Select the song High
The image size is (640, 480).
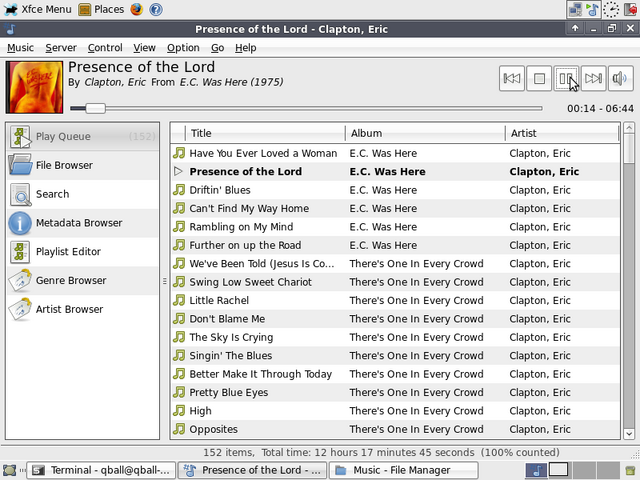coord(395,411)
